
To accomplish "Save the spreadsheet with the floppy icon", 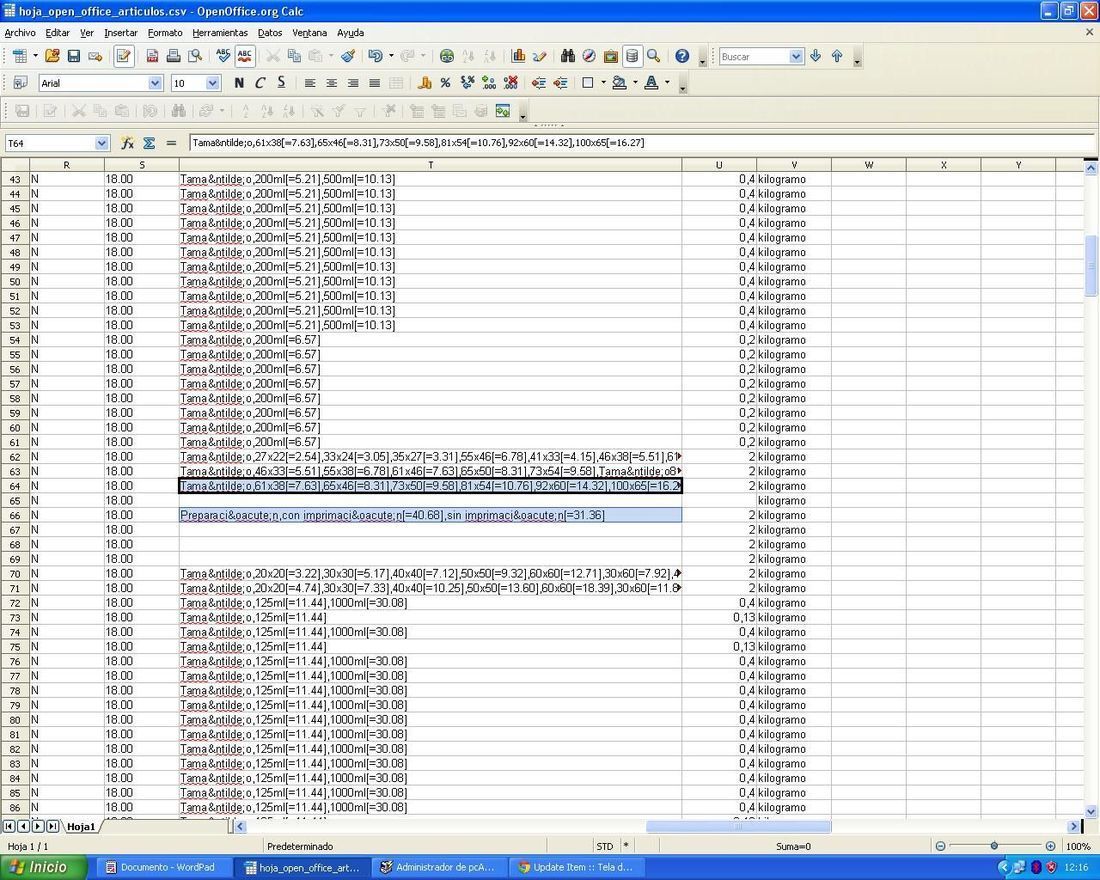I will [74, 56].
